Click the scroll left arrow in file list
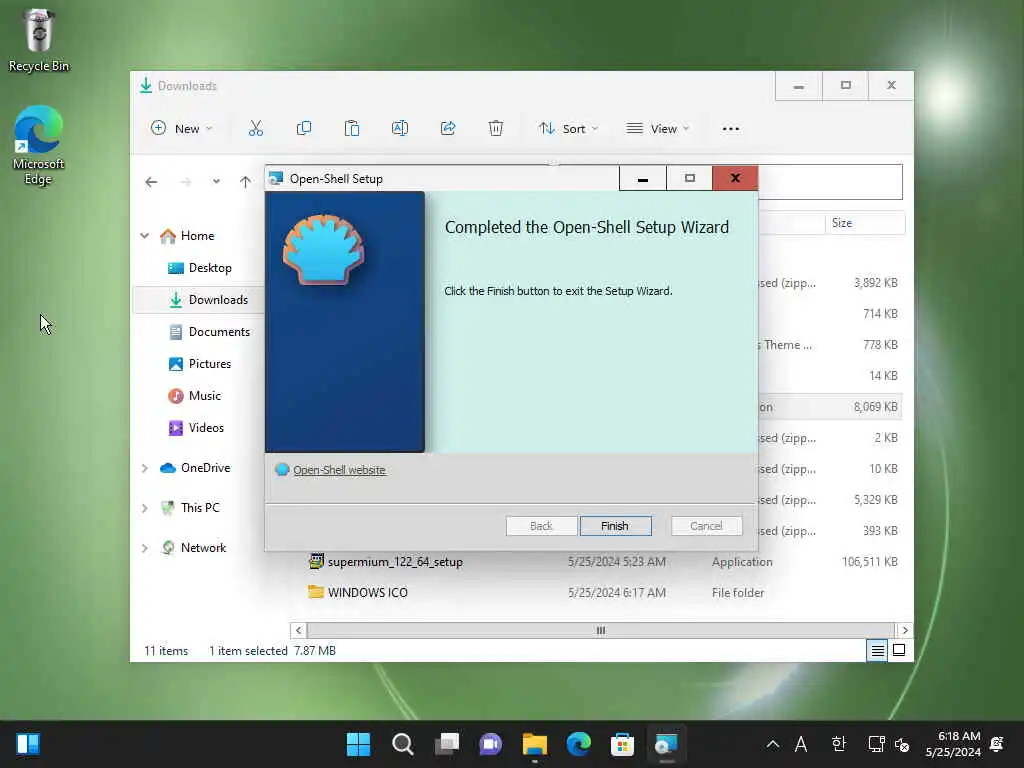 (x=298, y=630)
